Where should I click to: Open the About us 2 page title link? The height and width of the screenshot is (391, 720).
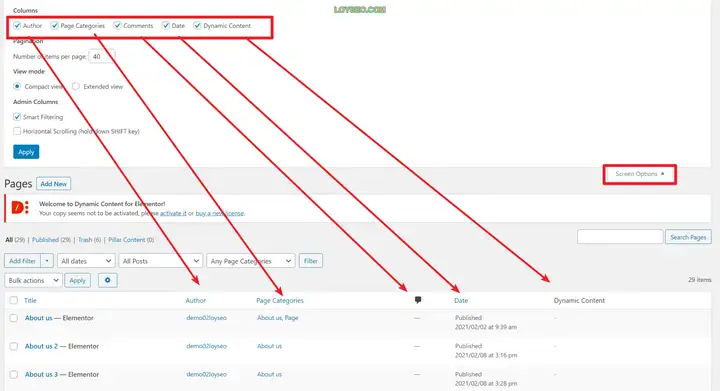click(41, 346)
